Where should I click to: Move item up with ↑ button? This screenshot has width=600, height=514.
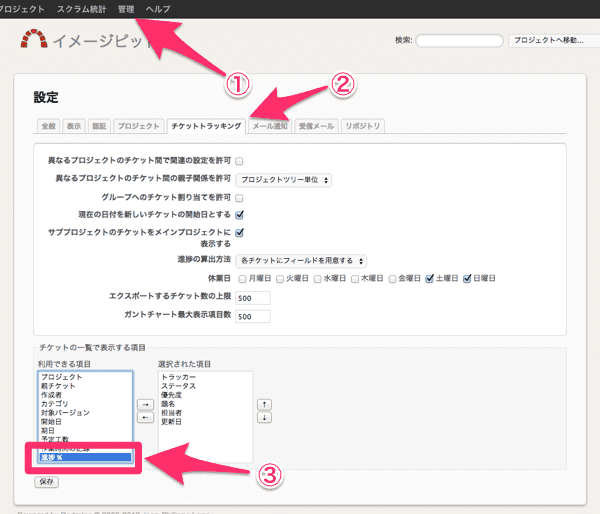(264, 405)
